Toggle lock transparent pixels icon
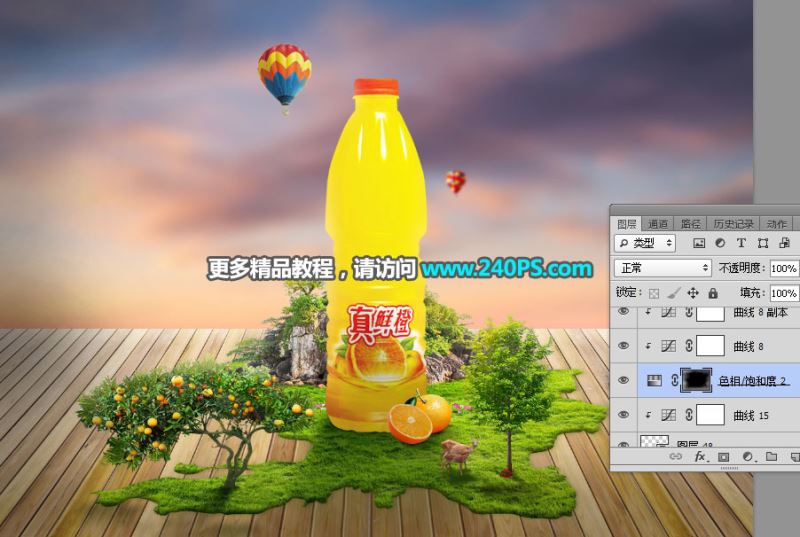 click(654, 293)
